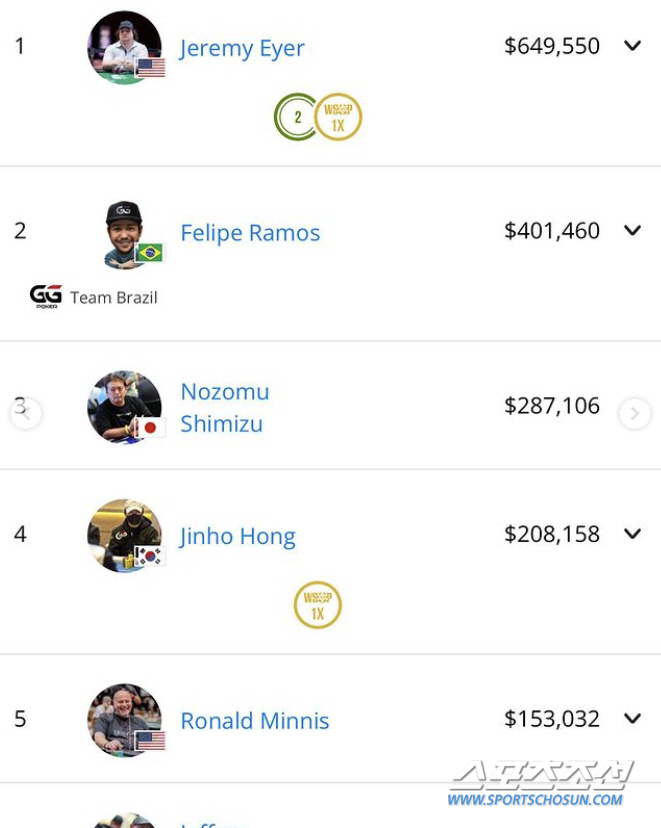Image resolution: width=661 pixels, height=828 pixels.
Task: Click the Brazil flag on Felipe Ramos
Action: coord(149,252)
